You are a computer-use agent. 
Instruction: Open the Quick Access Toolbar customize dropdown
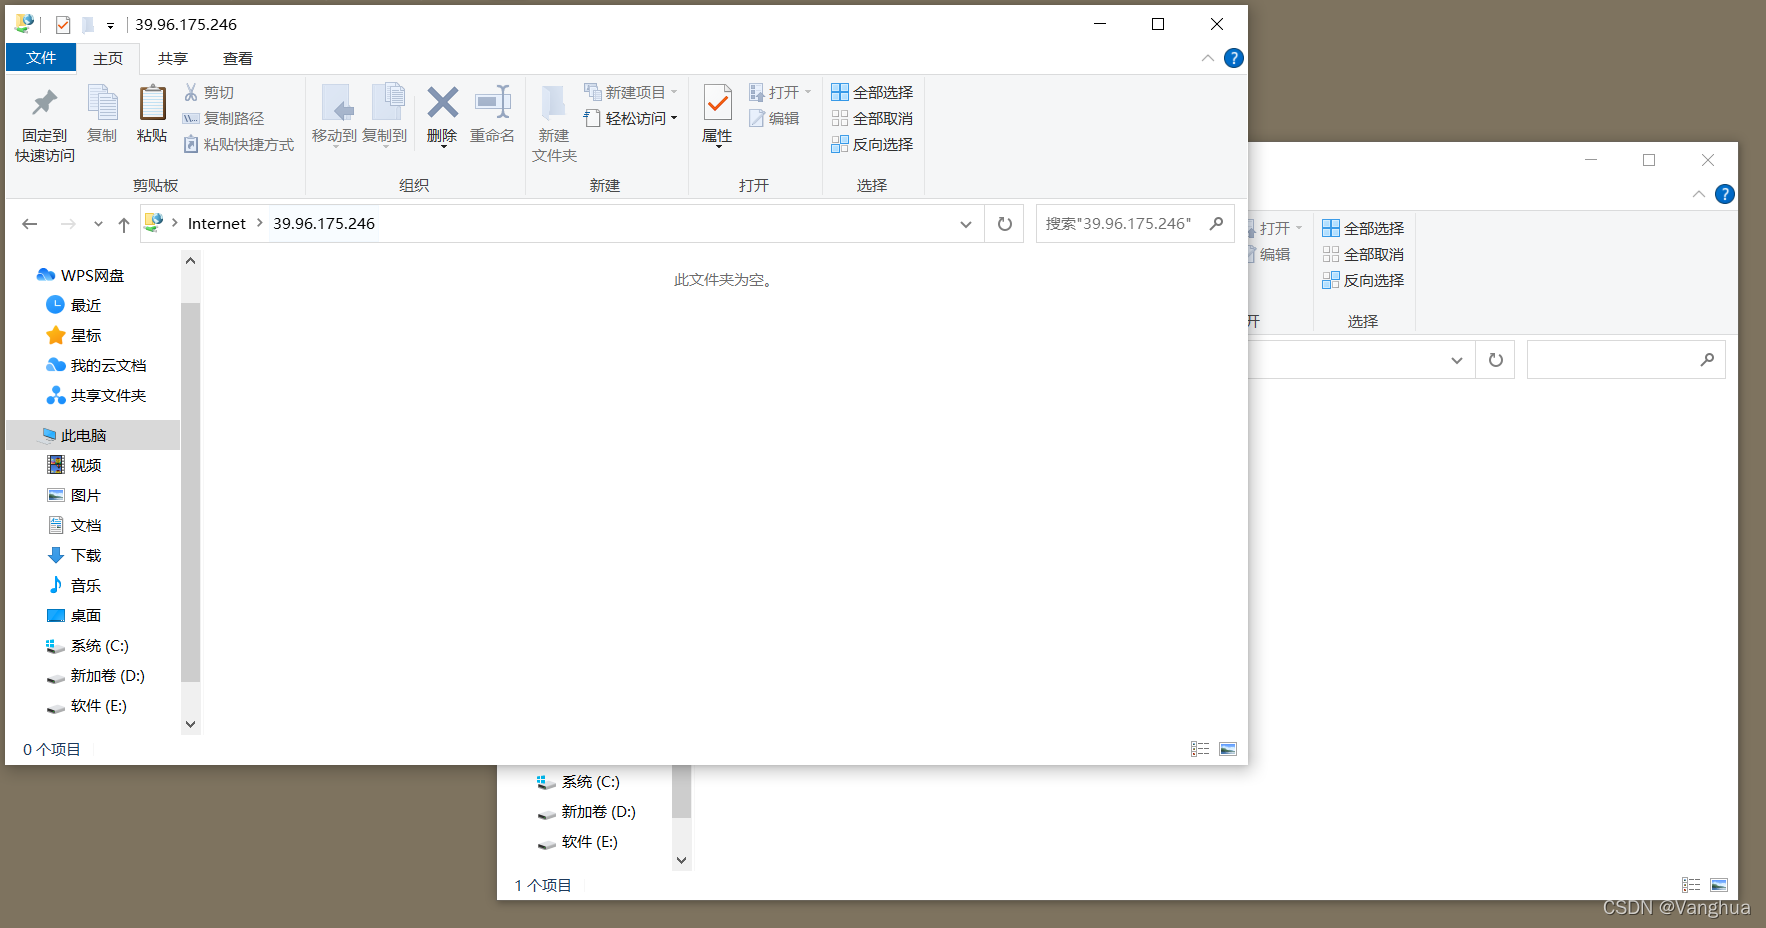coord(110,25)
